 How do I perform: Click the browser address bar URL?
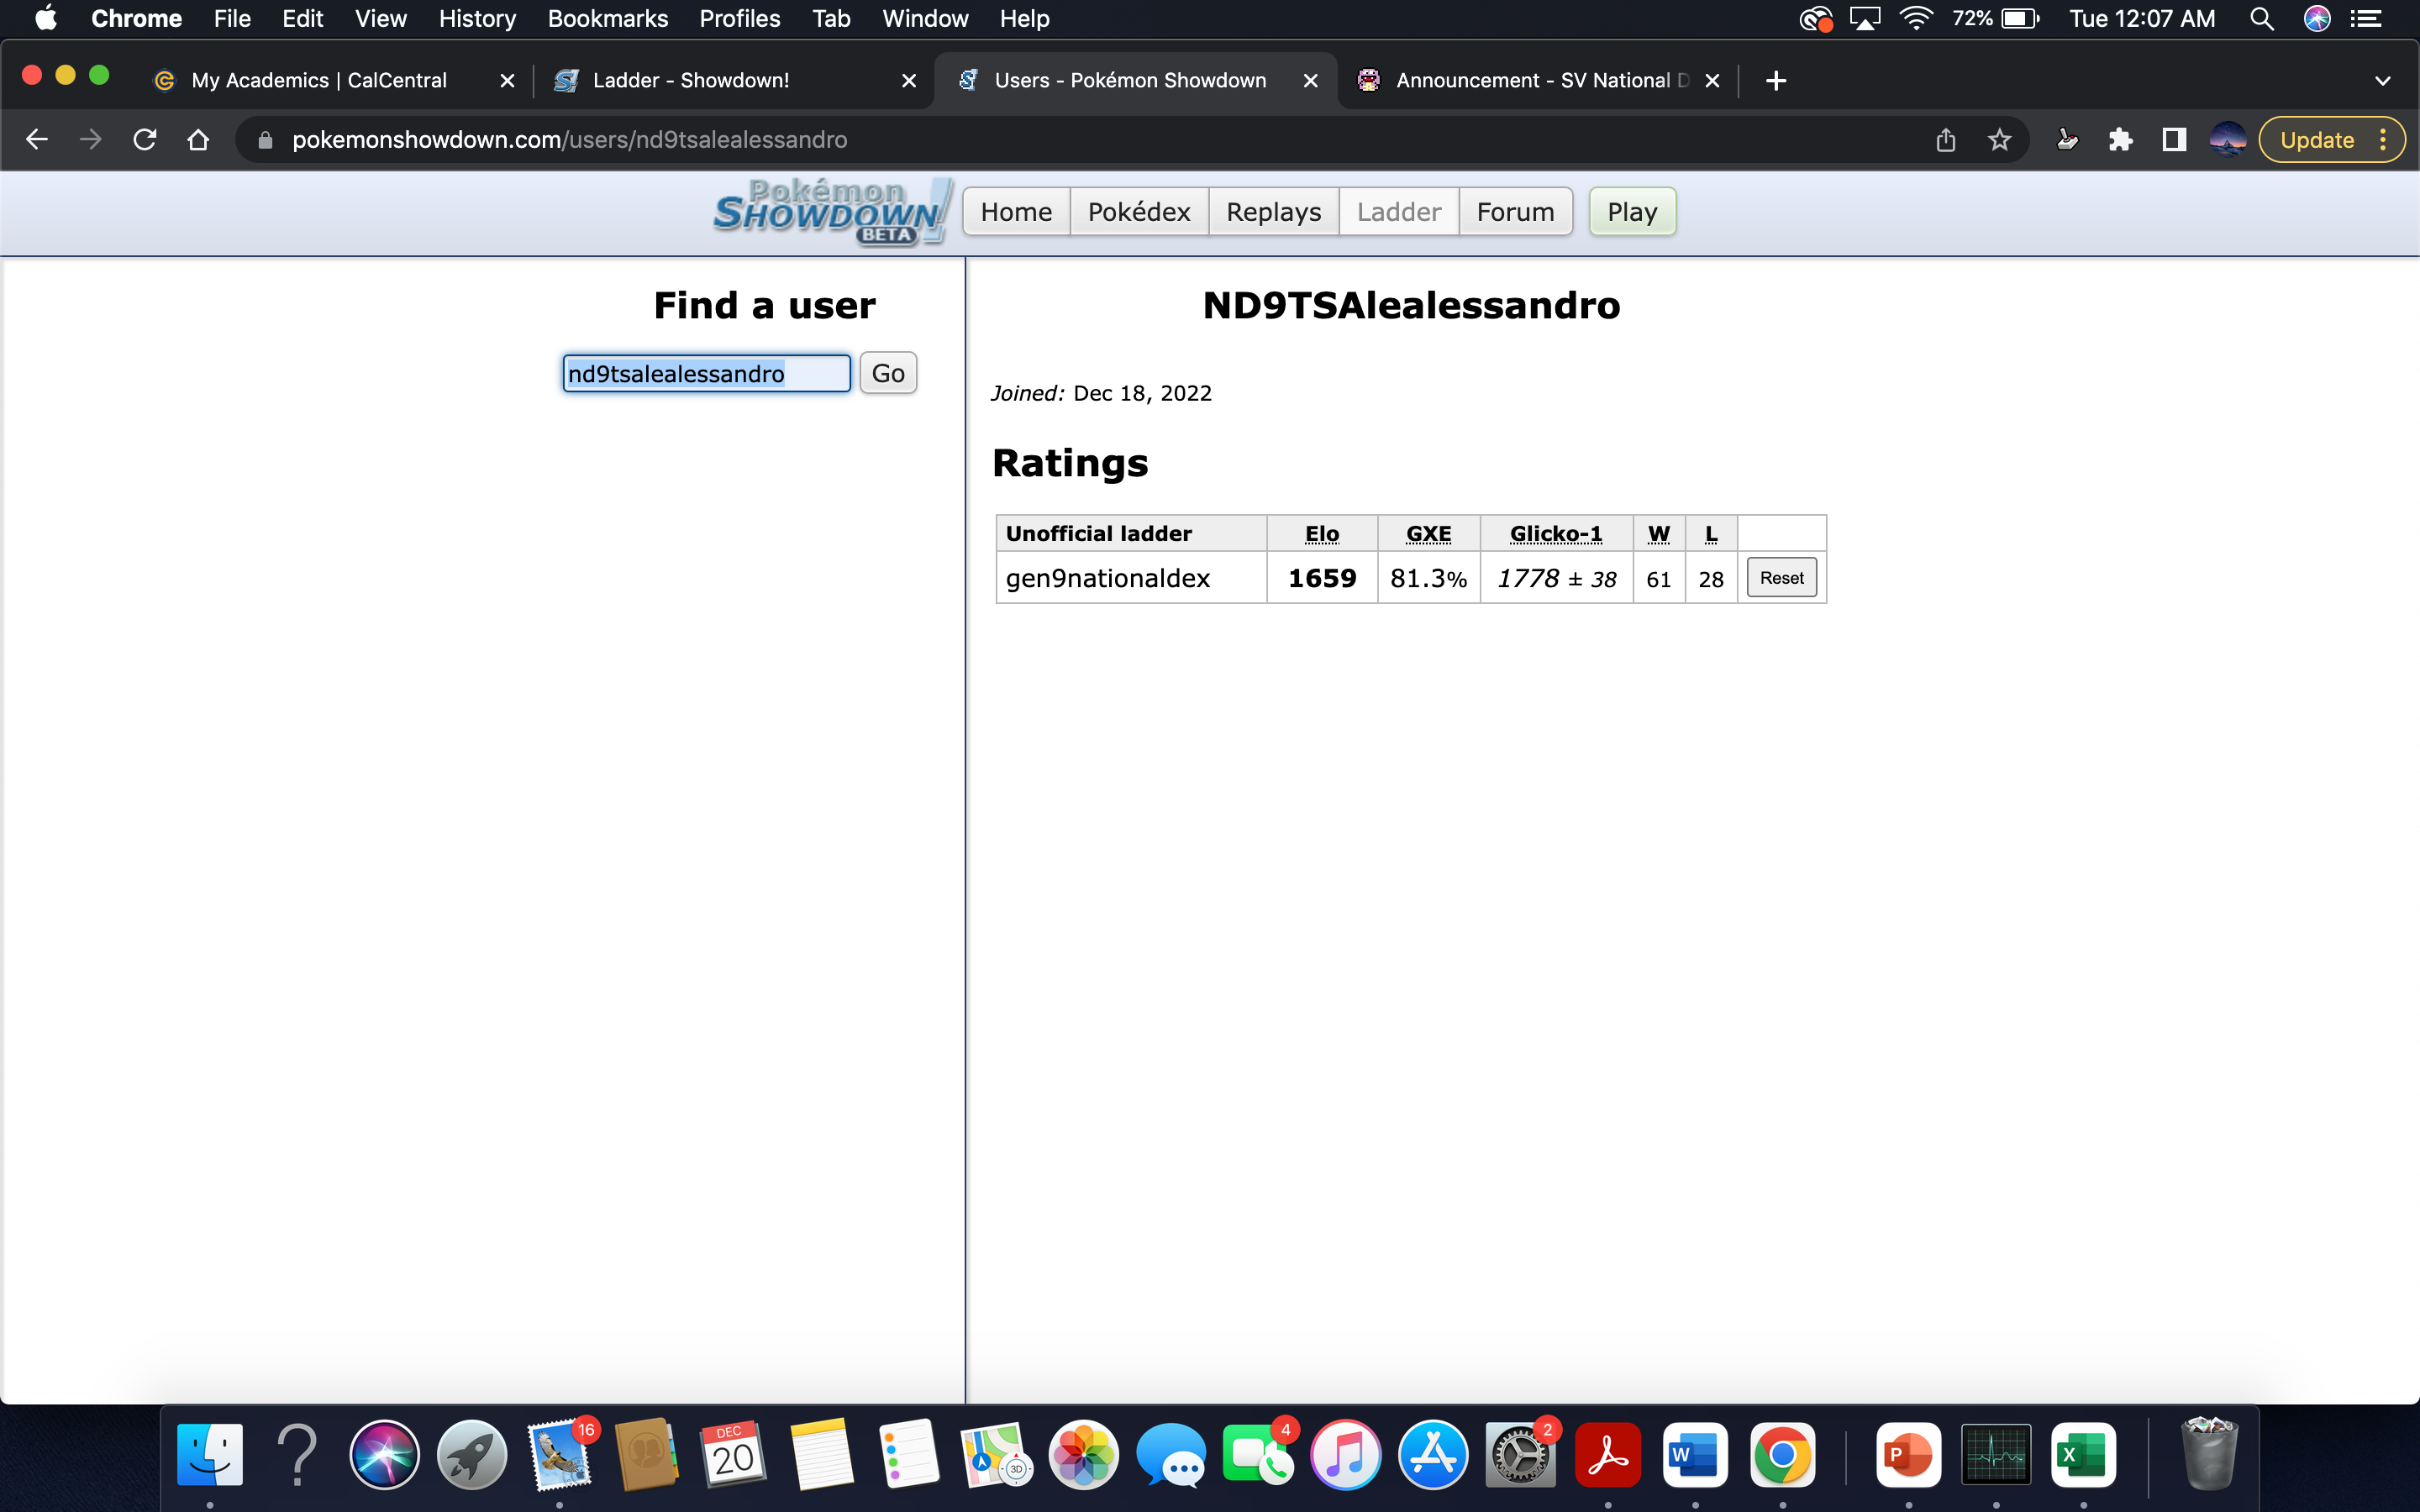pyautogui.click(x=569, y=140)
